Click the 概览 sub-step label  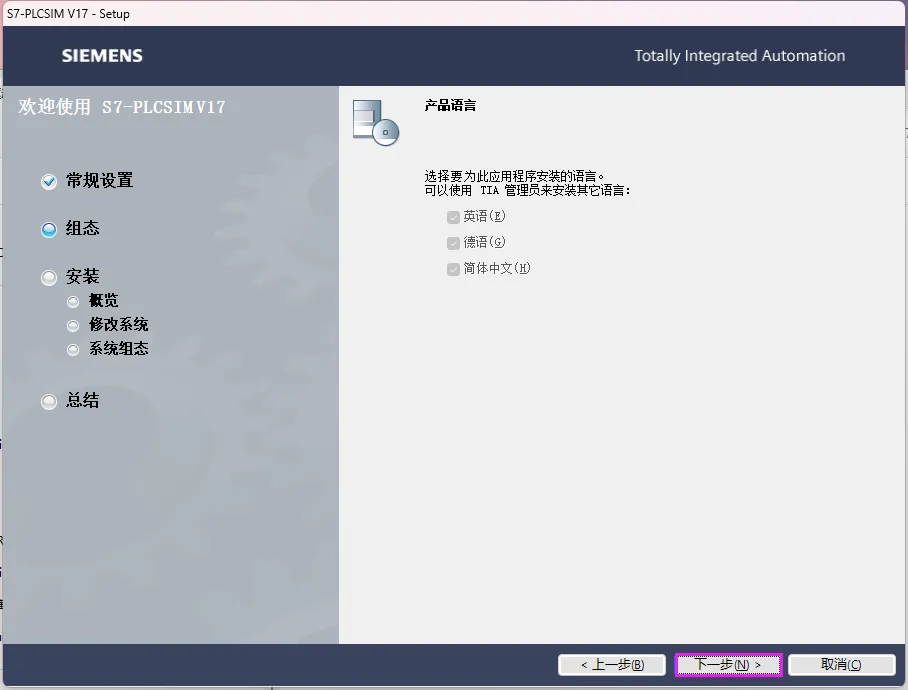click(104, 300)
